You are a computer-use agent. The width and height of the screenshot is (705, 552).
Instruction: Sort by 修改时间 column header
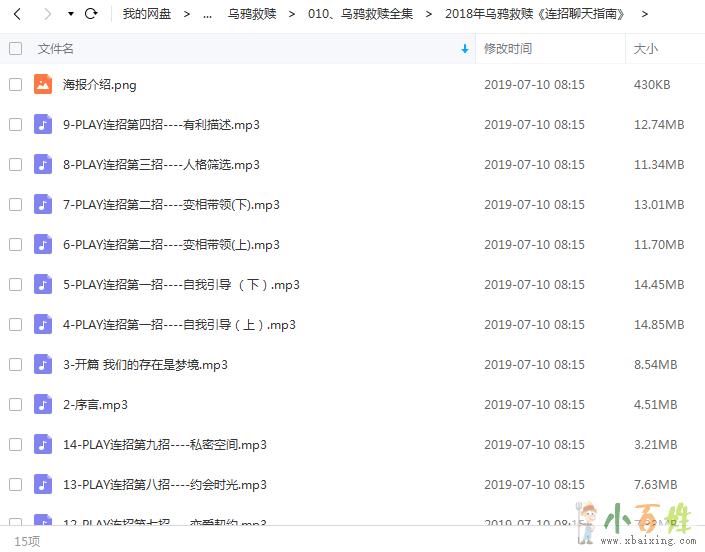point(508,48)
